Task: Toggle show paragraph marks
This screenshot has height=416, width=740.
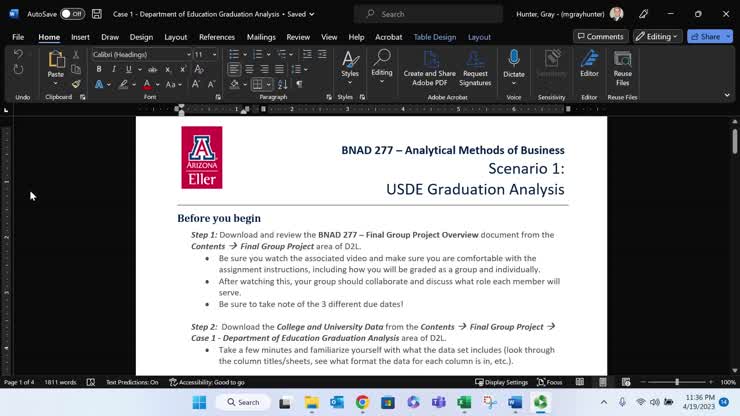Action: tap(299, 85)
